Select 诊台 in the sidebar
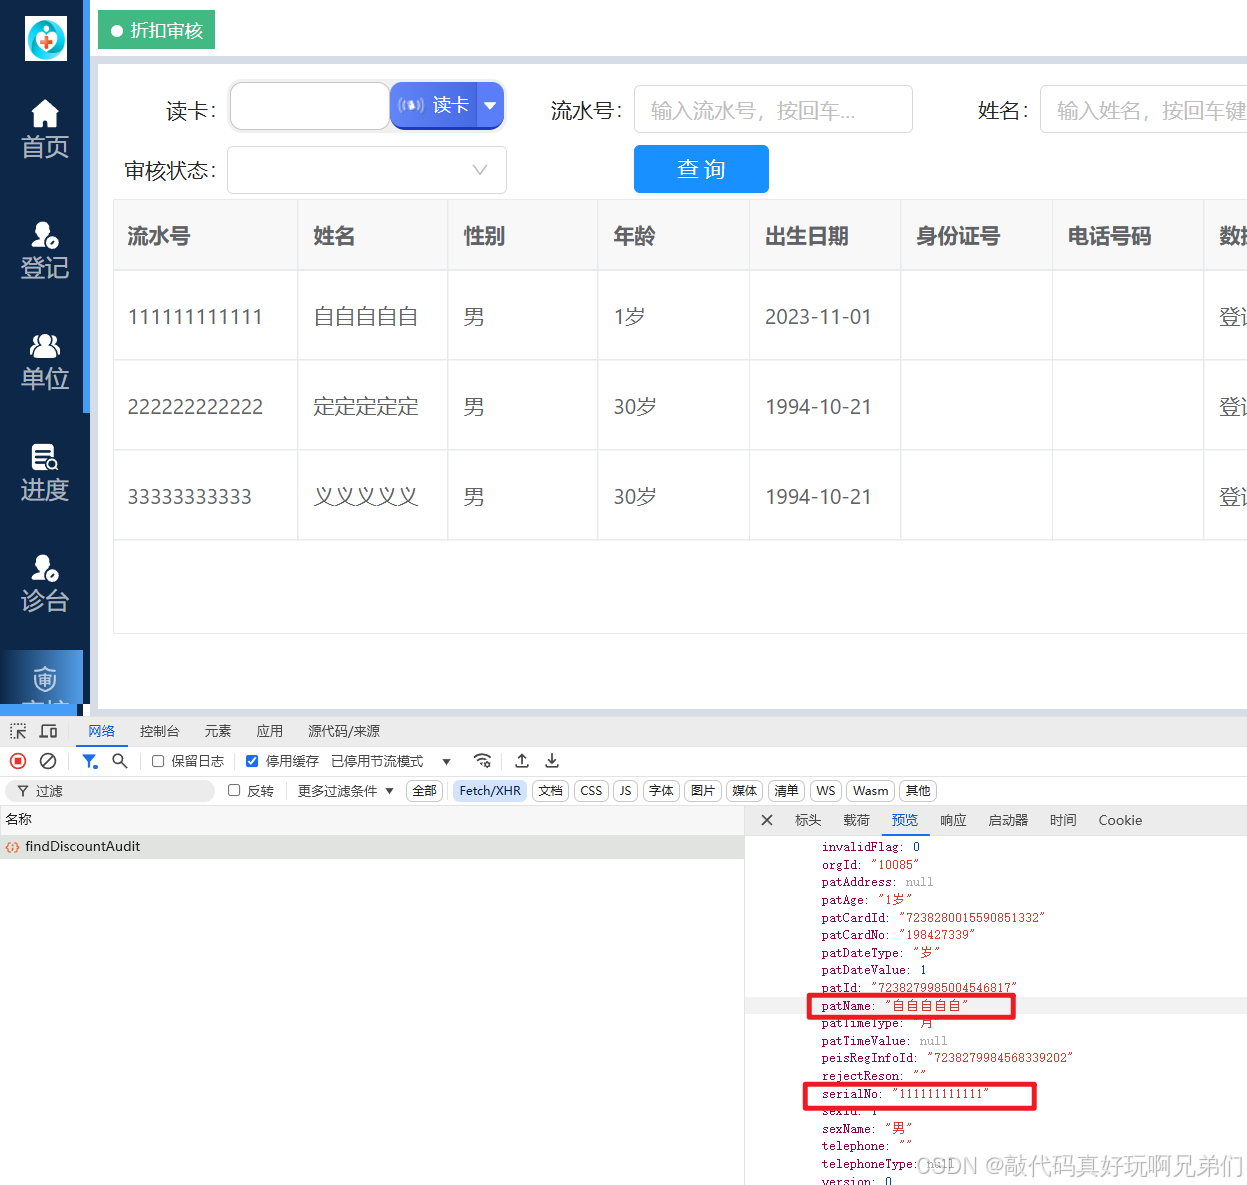Image resolution: width=1247 pixels, height=1185 pixels. pyautogui.click(x=44, y=583)
